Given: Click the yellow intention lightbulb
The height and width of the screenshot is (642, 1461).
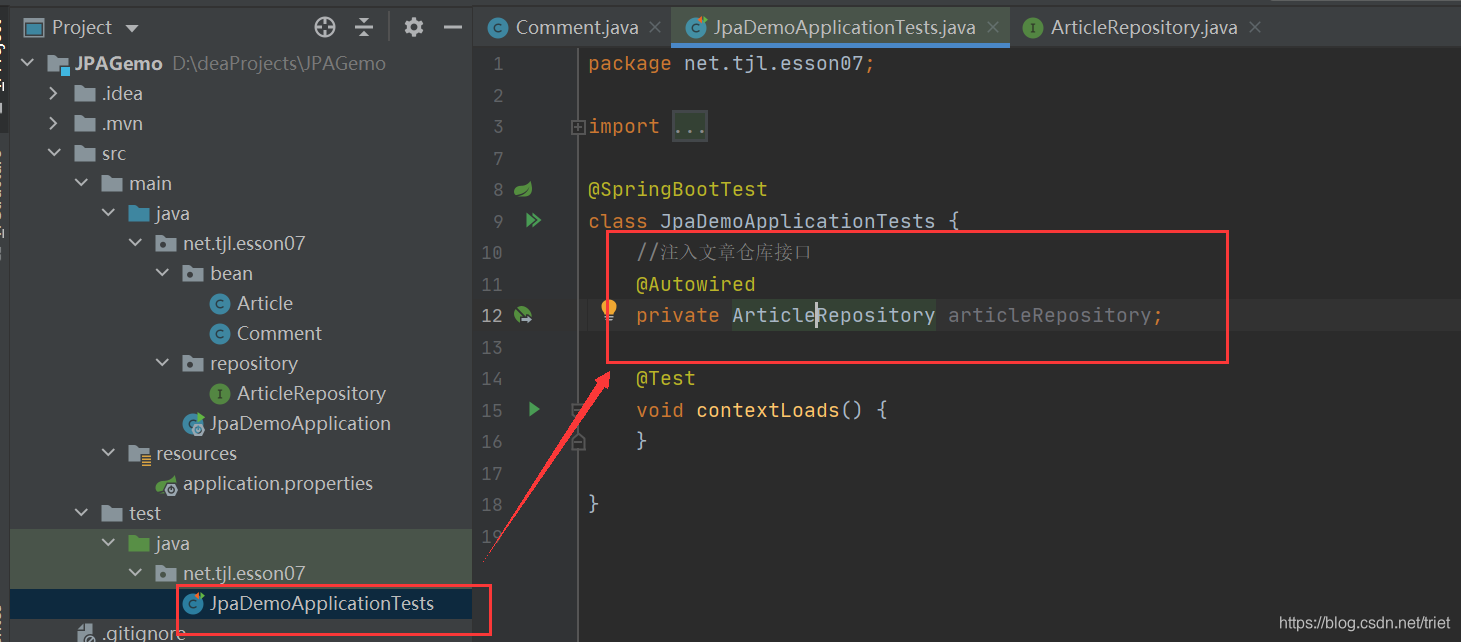Looking at the screenshot, I should click(x=609, y=310).
